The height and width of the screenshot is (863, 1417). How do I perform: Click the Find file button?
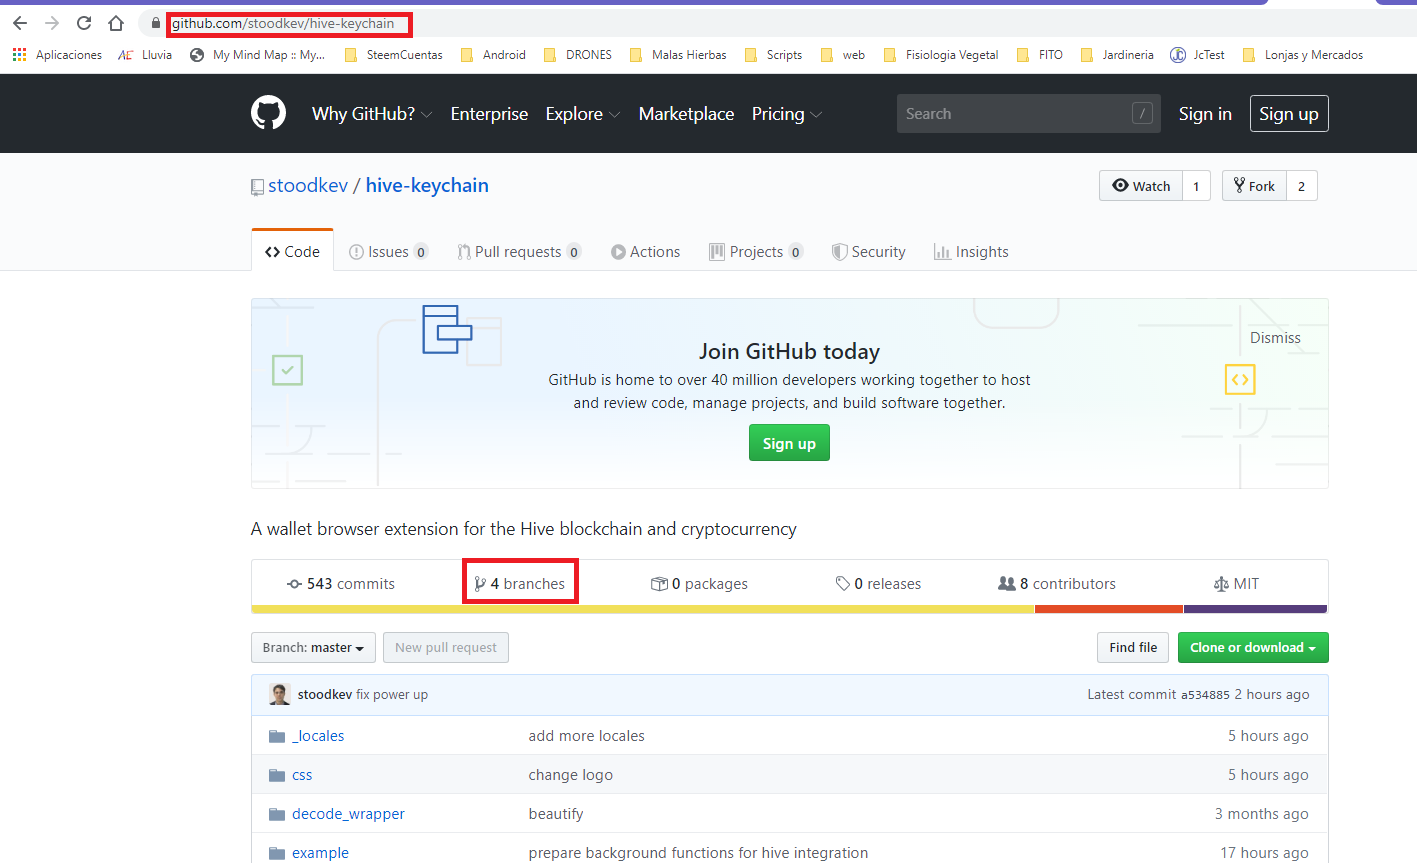[1133, 647]
